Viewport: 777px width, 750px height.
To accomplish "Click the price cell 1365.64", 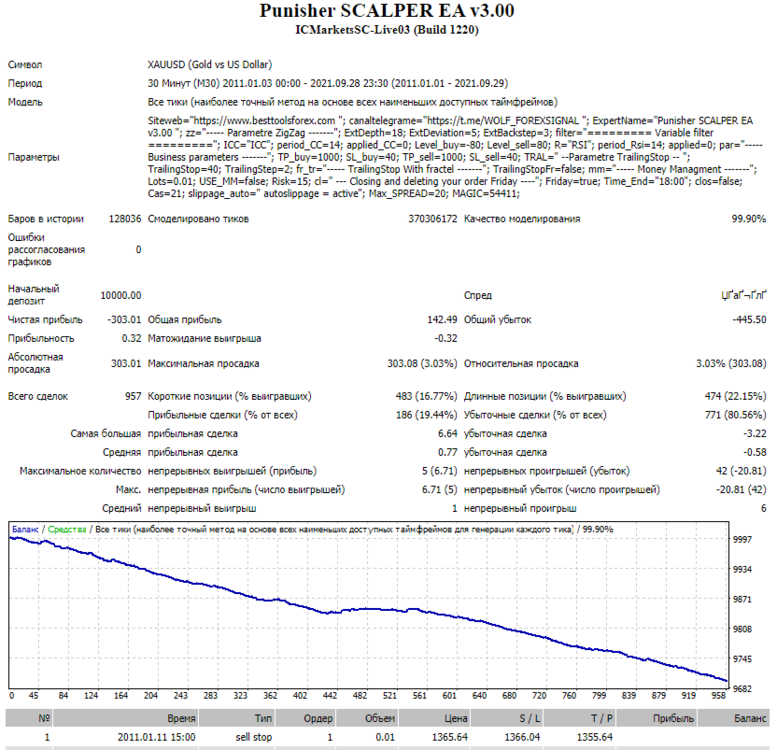I will pyautogui.click(x=449, y=737).
